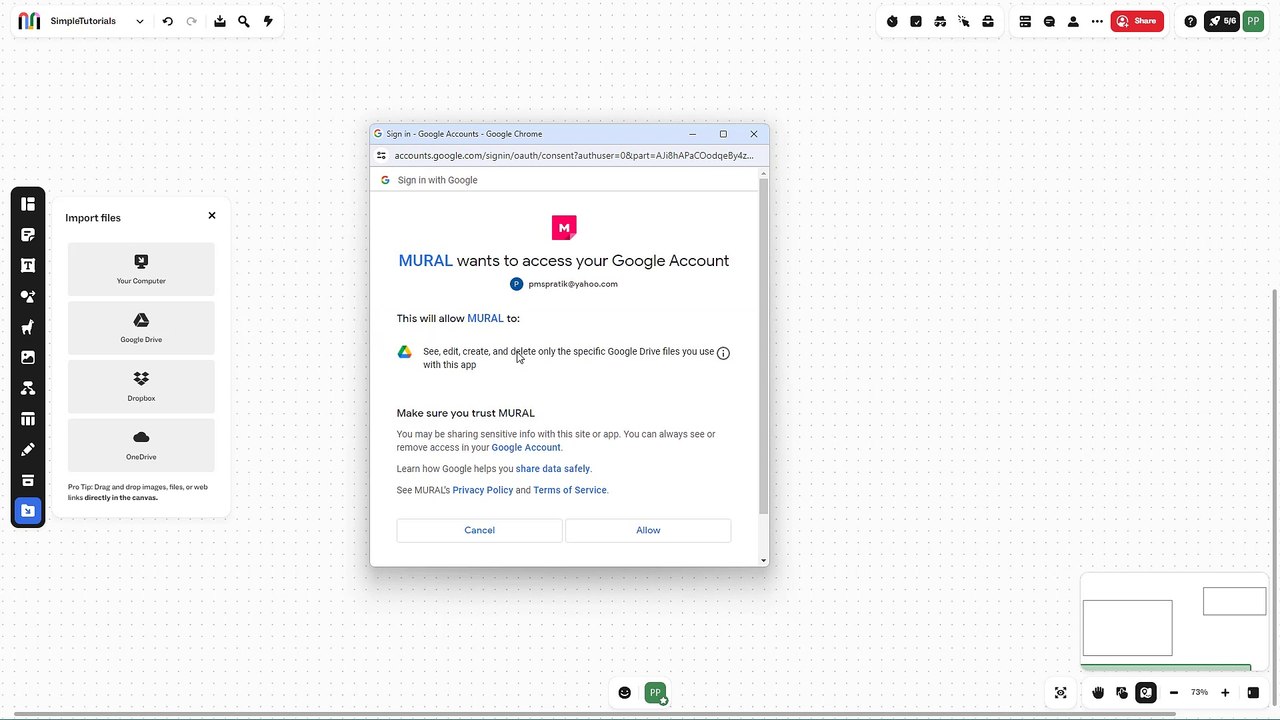Viewport: 1280px width, 720px height.
Task: Click the green PP avatar in top bar
Action: [x=1253, y=21]
